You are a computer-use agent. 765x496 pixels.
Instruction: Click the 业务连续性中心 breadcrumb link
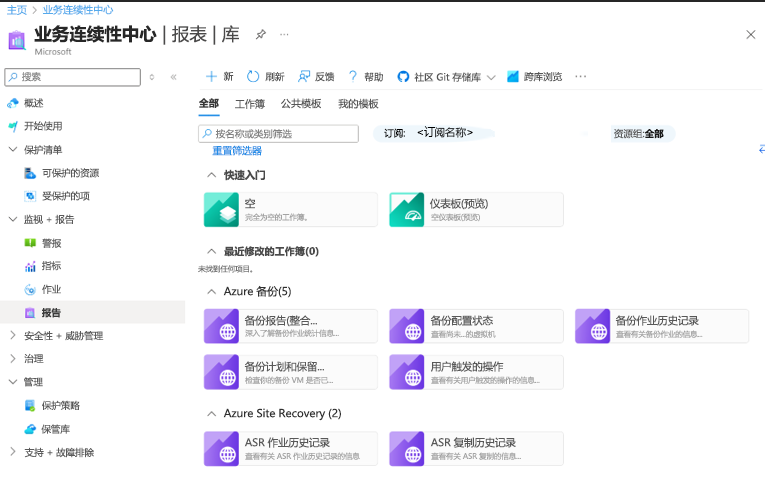78,10
